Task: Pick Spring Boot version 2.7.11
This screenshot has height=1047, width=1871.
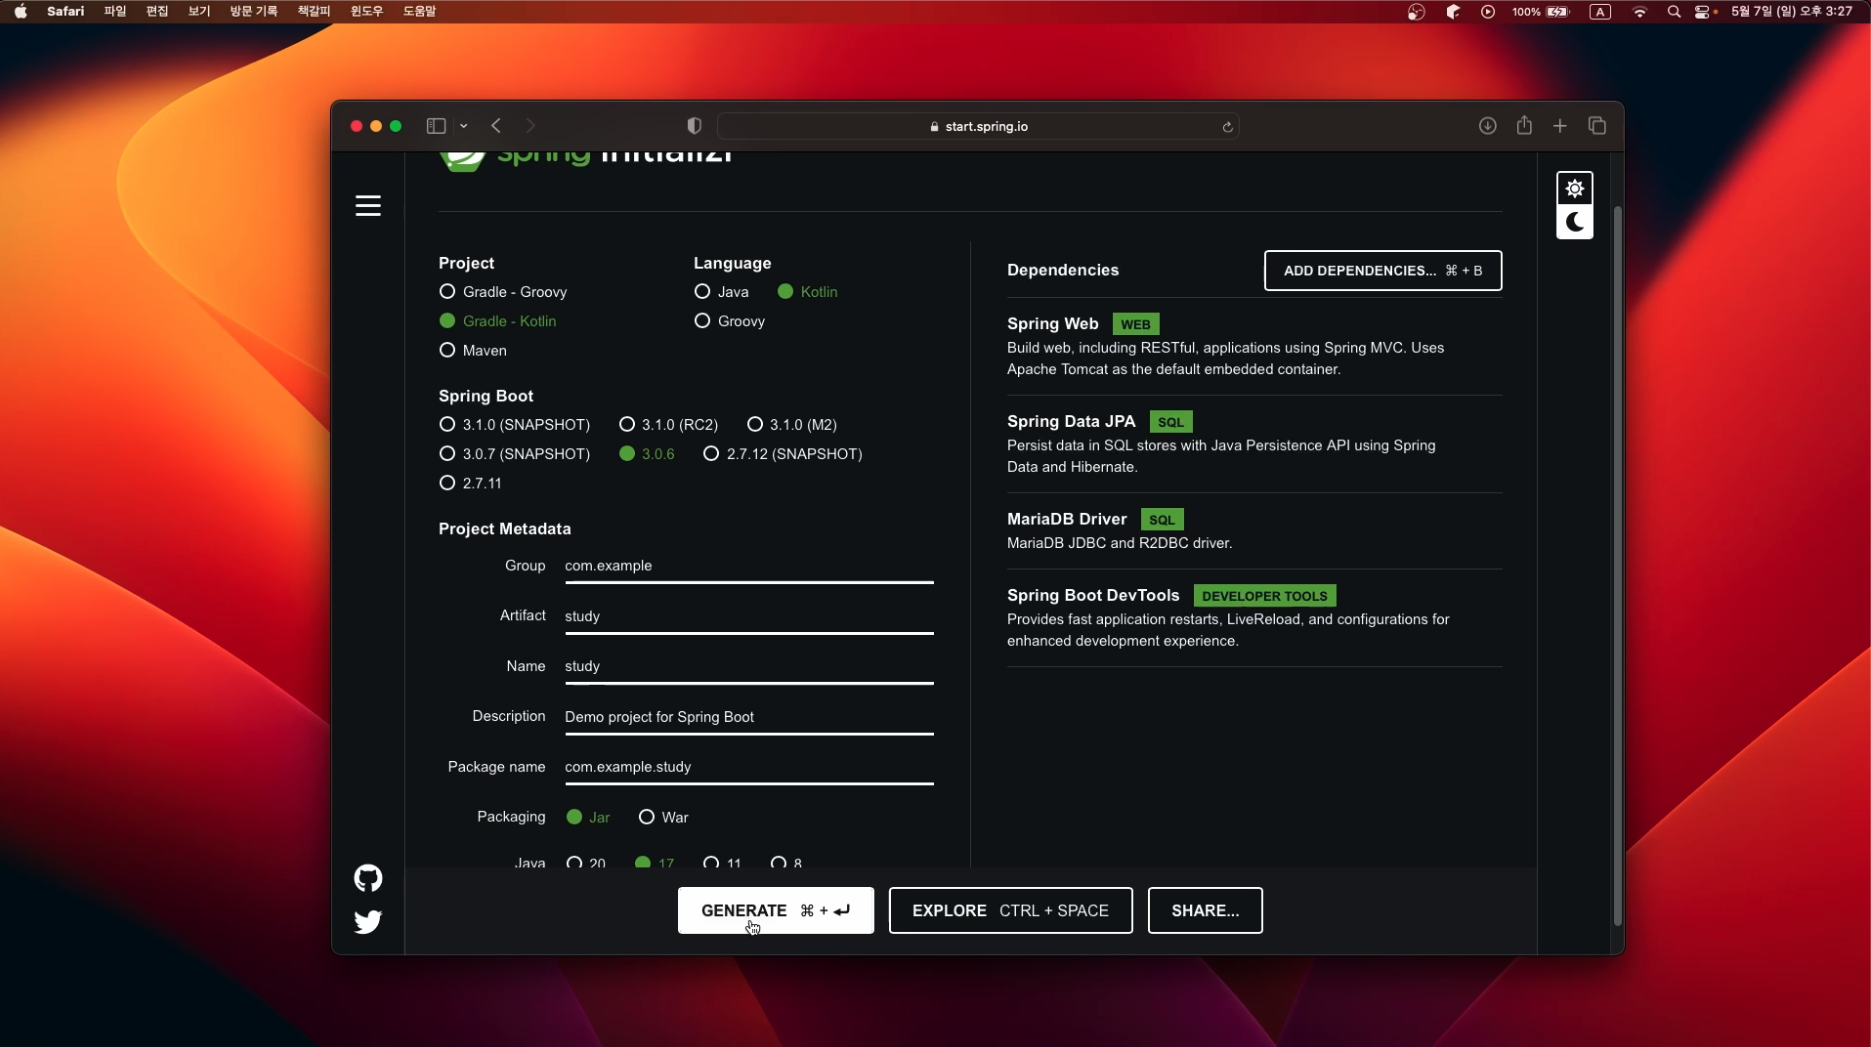Action: (x=470, y=483)
